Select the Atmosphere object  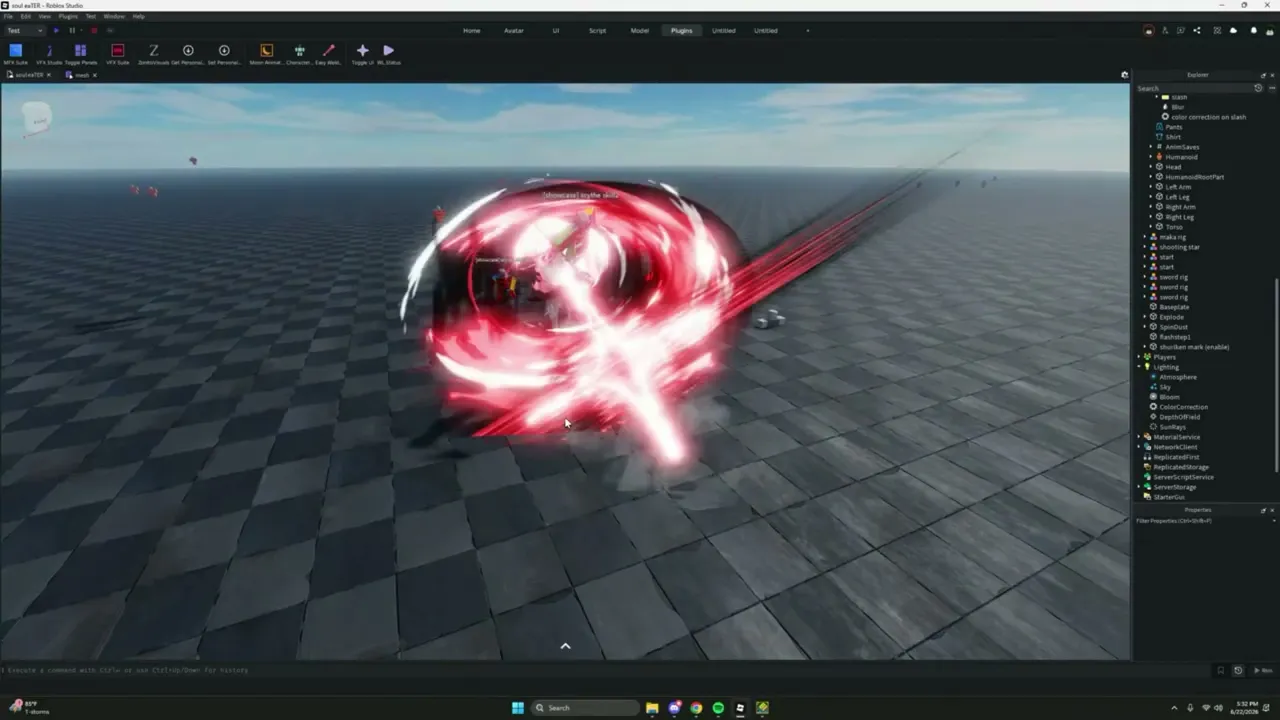(1177, 377)
